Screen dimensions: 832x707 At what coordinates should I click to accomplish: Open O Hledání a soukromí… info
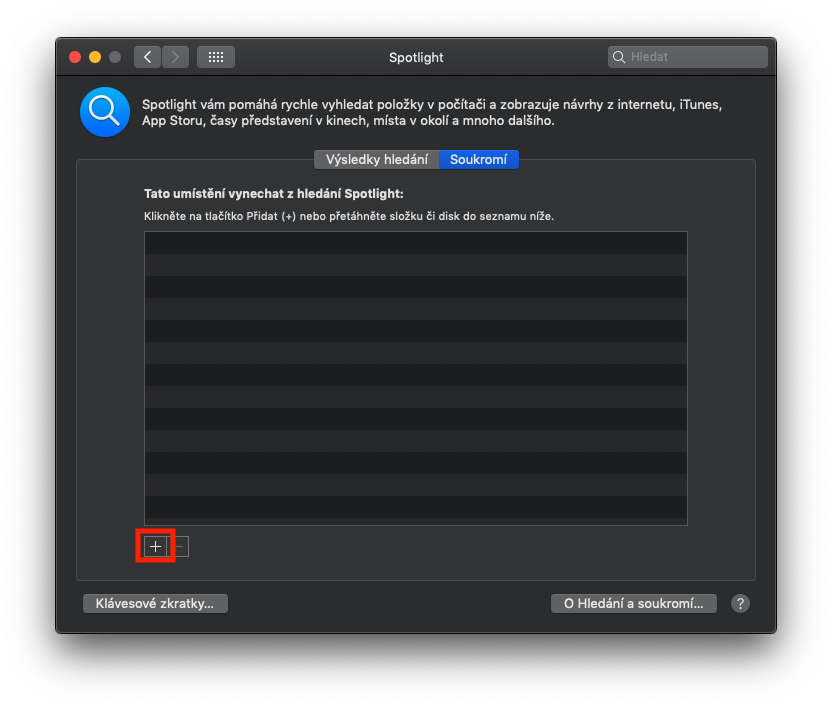[634, 603]
